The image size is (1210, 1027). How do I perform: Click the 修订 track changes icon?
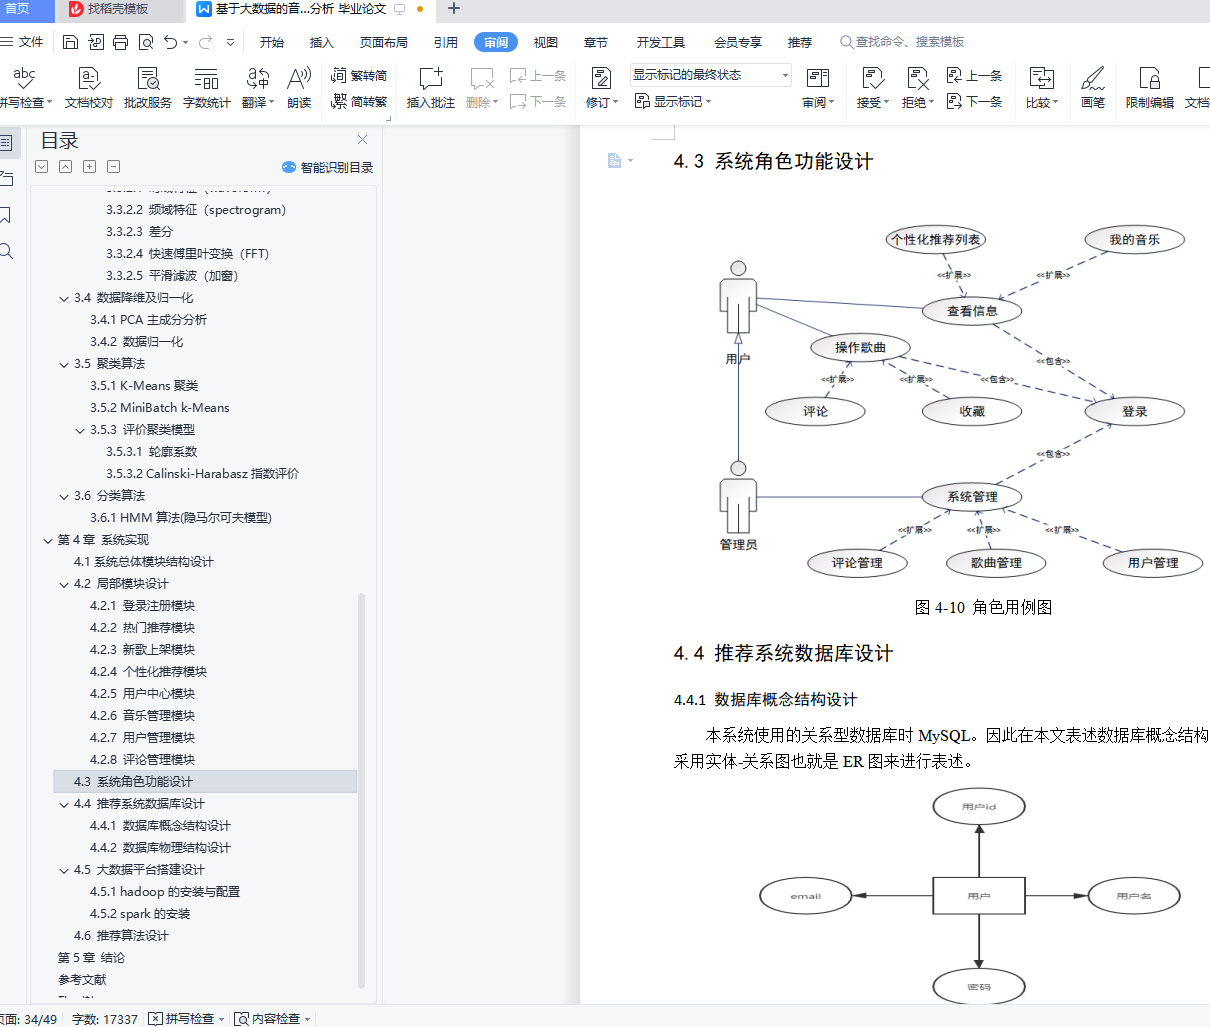click(601, 79)
